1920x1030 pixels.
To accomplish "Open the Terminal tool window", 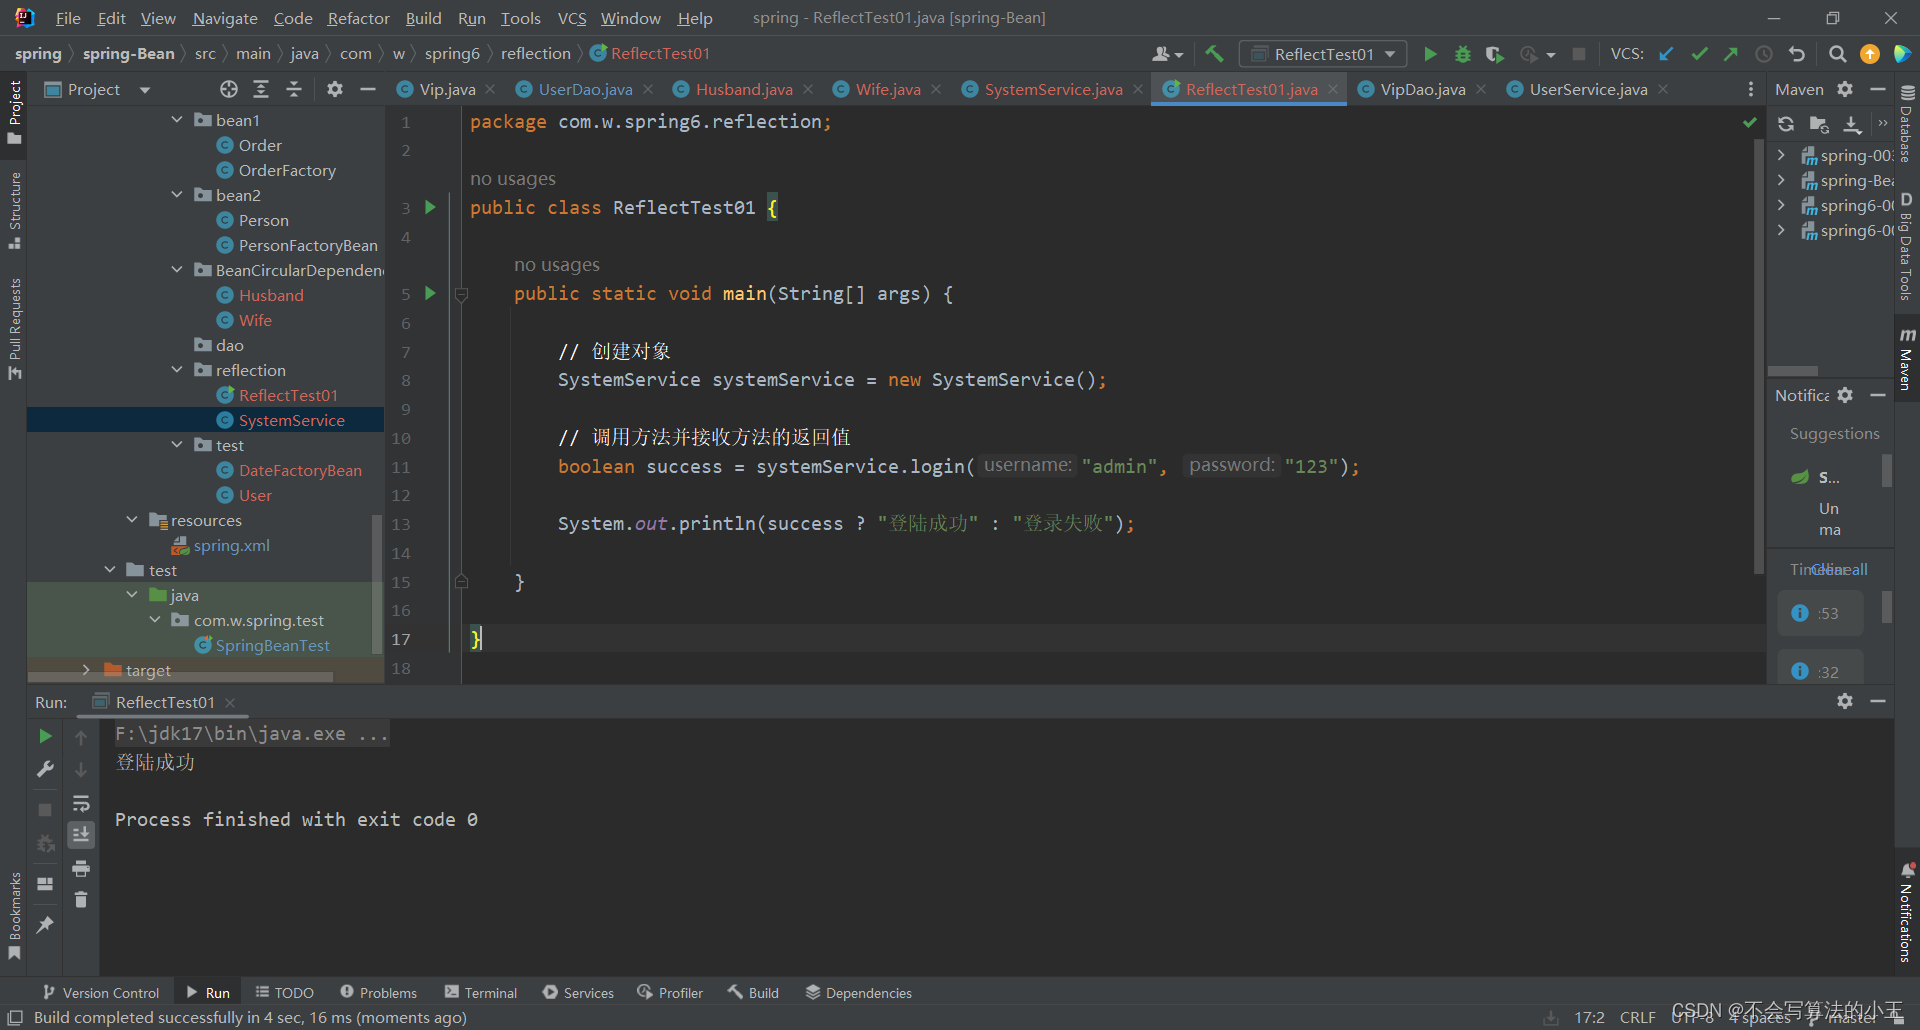I will [481, 993].
